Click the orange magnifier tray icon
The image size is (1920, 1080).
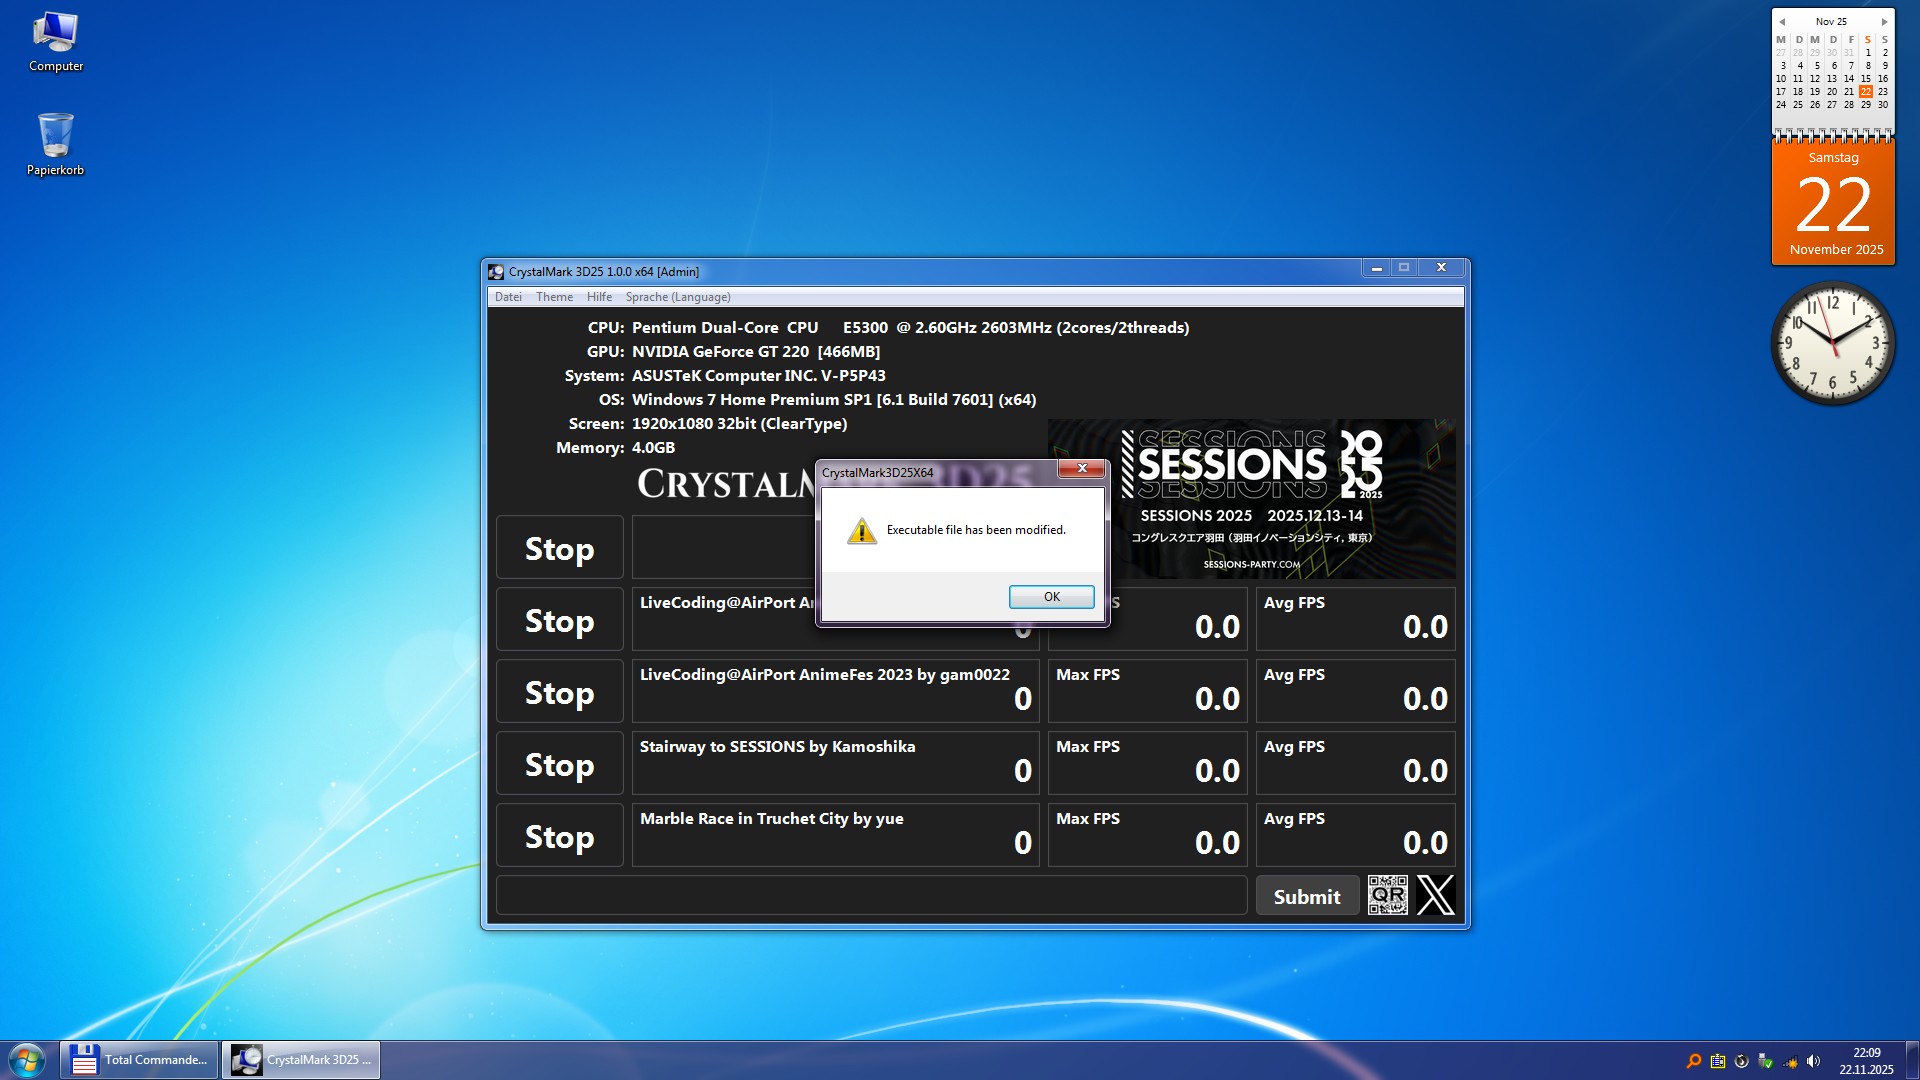pyautogui.click(x=1693, y=1061)
